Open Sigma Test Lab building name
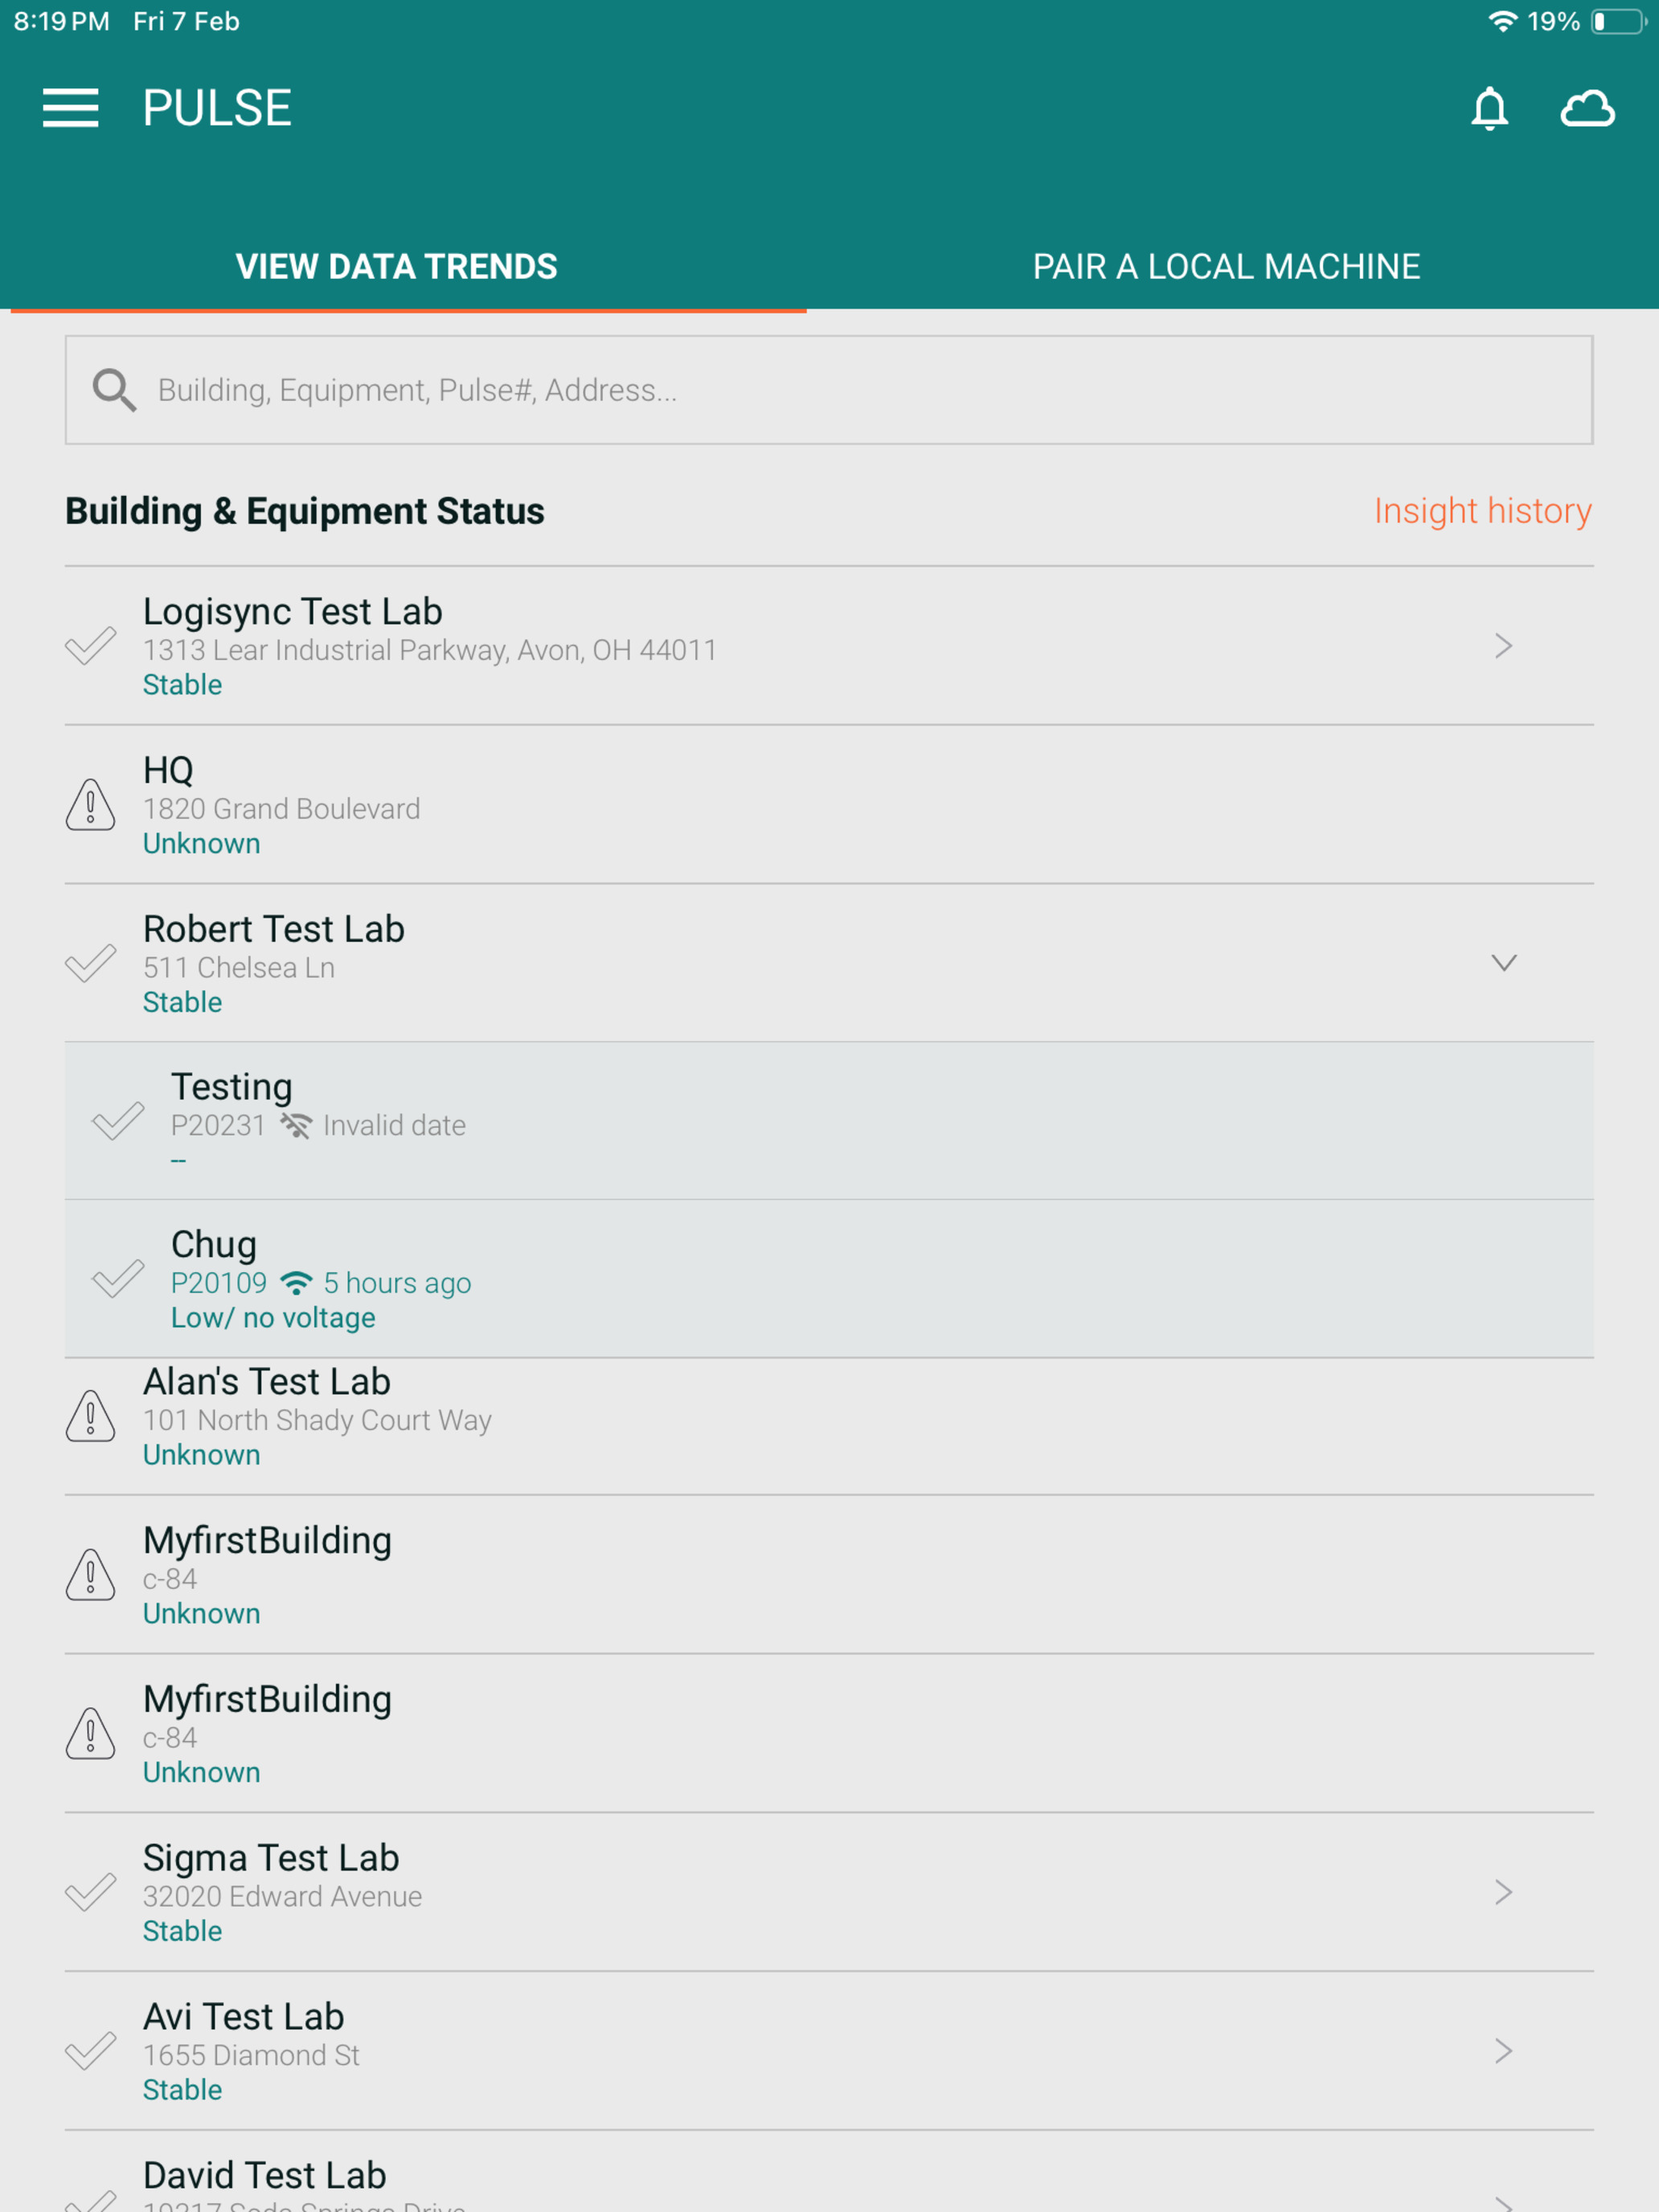The width and height of the screenshot is (1659, 2212). tap(271, 1858)
